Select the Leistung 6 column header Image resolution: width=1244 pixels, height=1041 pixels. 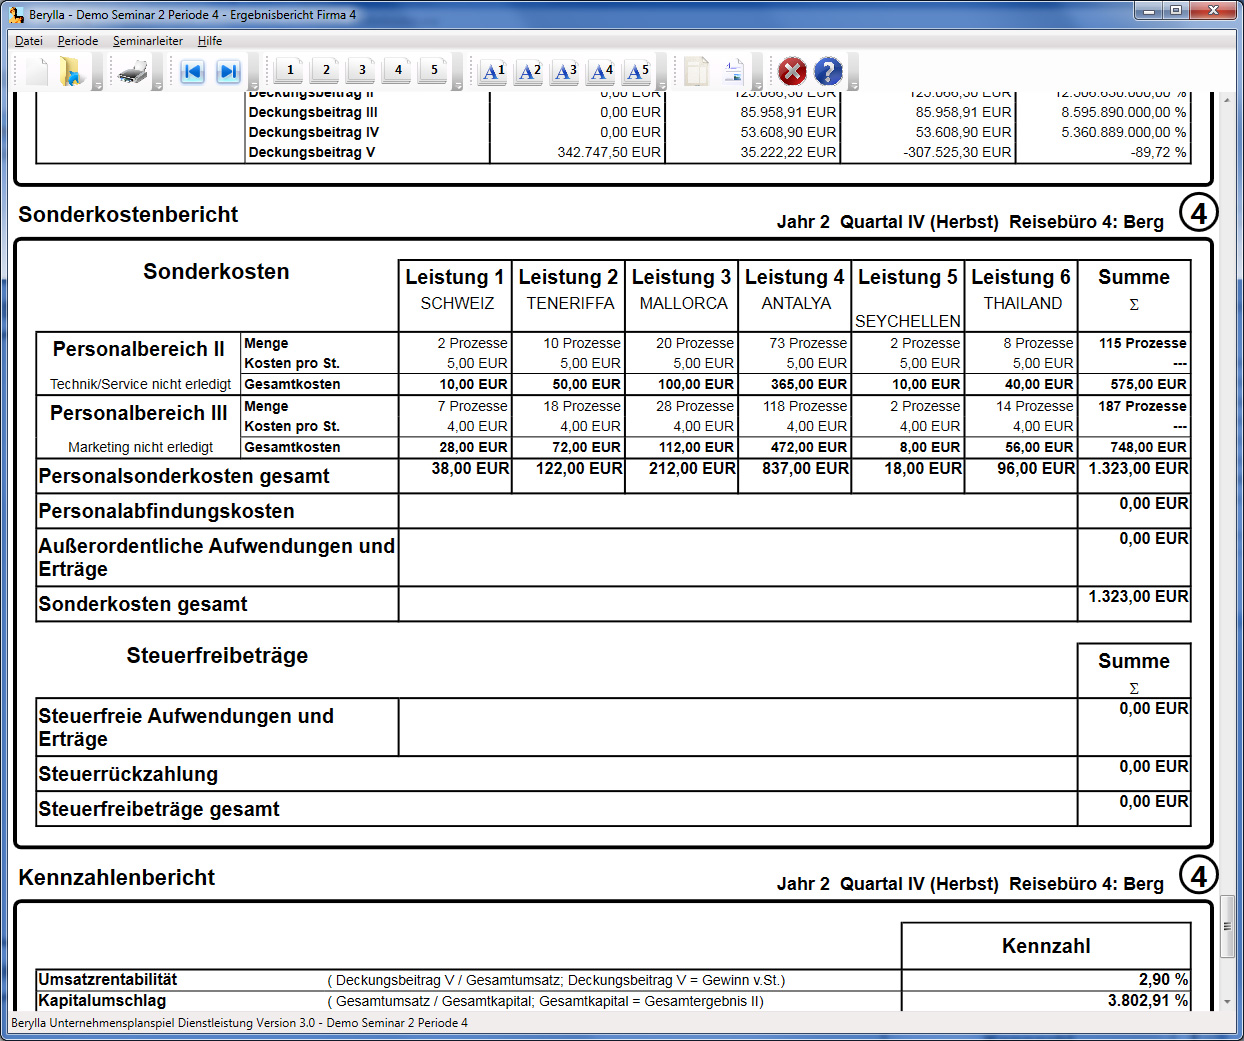1020,277
